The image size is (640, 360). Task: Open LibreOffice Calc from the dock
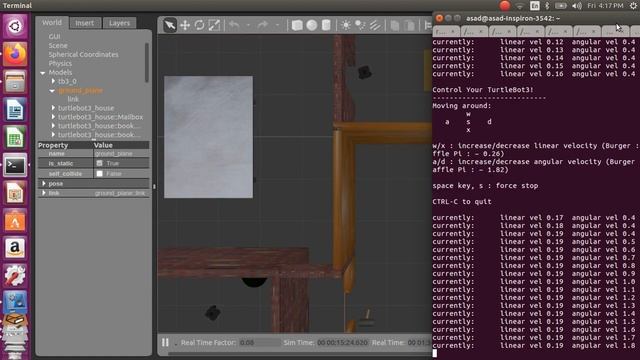(x=15, y=137)
